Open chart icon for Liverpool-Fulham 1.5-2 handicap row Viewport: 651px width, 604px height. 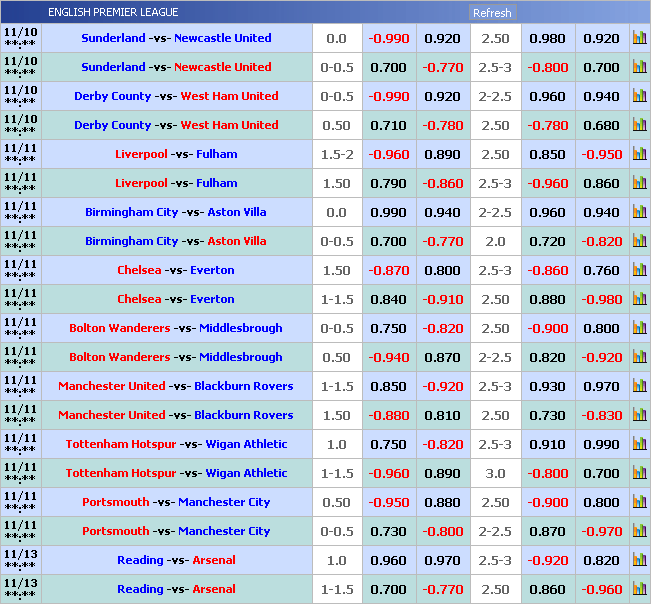[639, 155]
